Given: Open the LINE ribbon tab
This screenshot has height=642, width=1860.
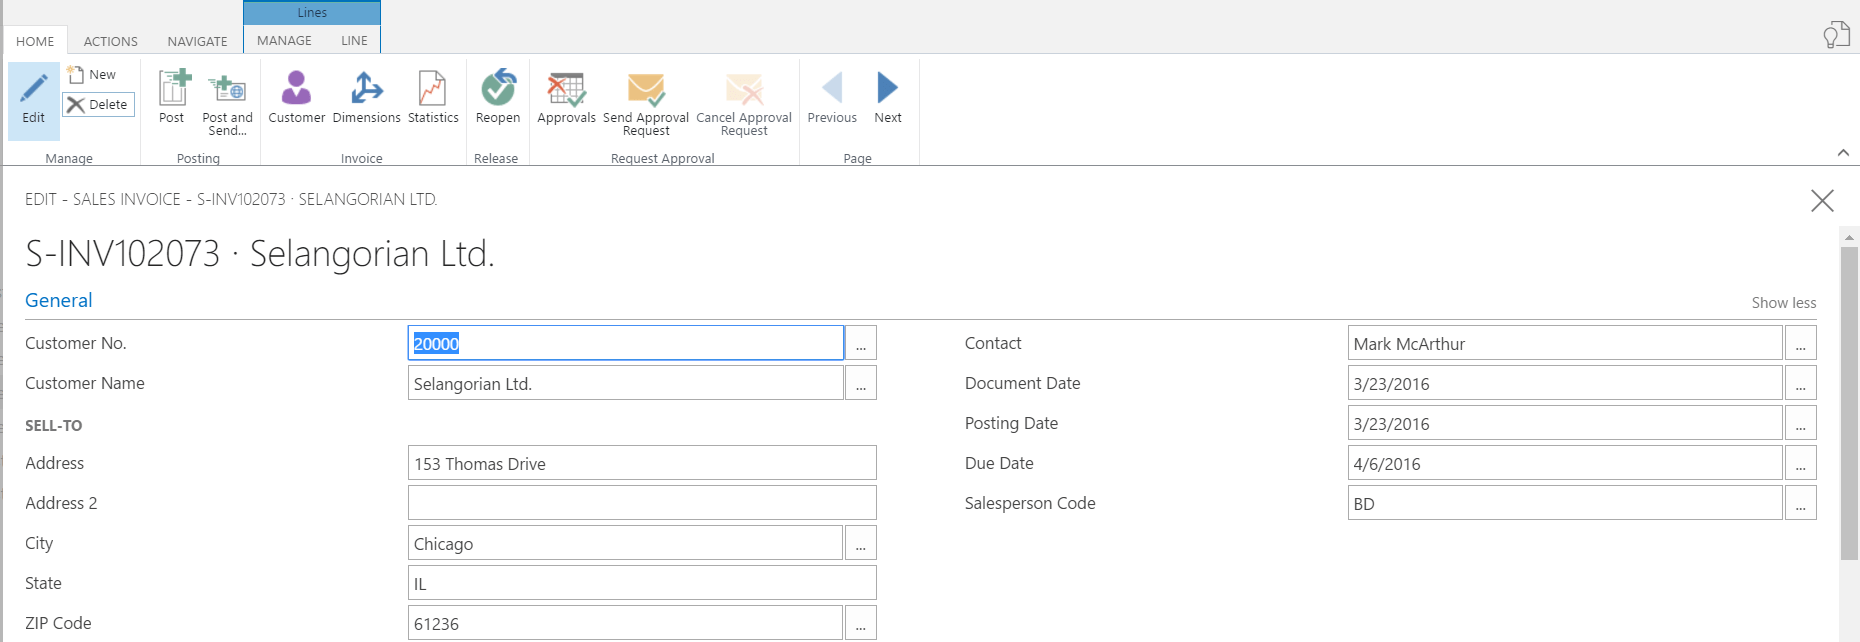Looking at the screenshot, I should click(x=354, y=40).
